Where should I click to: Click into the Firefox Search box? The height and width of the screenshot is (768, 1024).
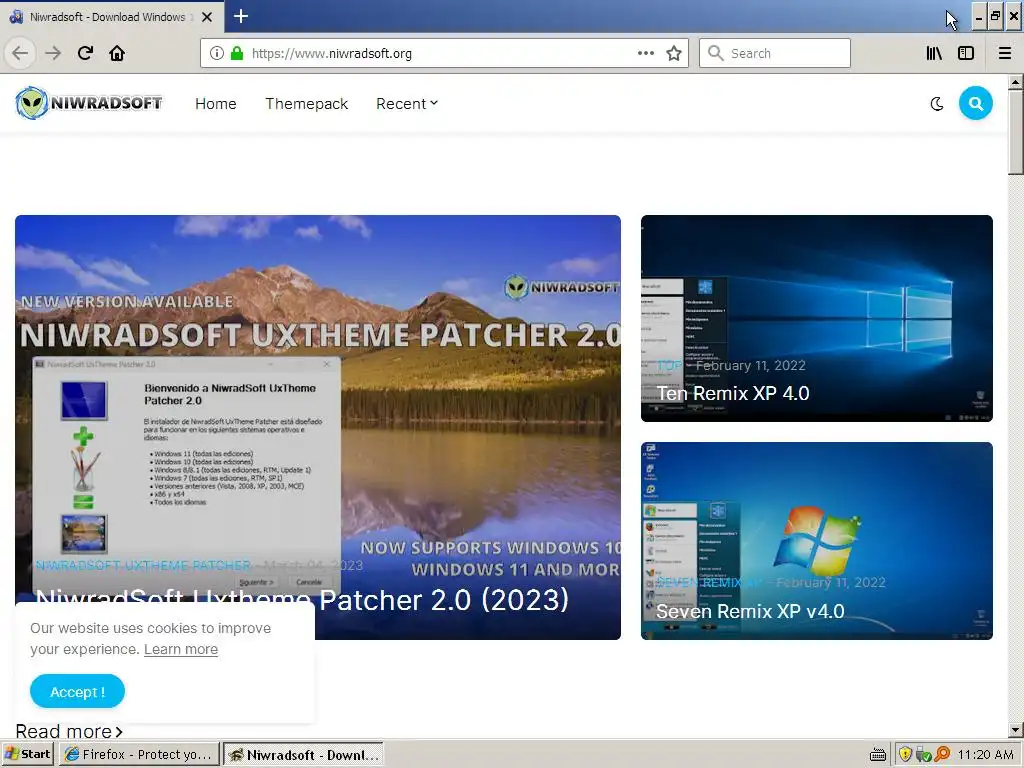pyautogui.click(x=775, y=53)
